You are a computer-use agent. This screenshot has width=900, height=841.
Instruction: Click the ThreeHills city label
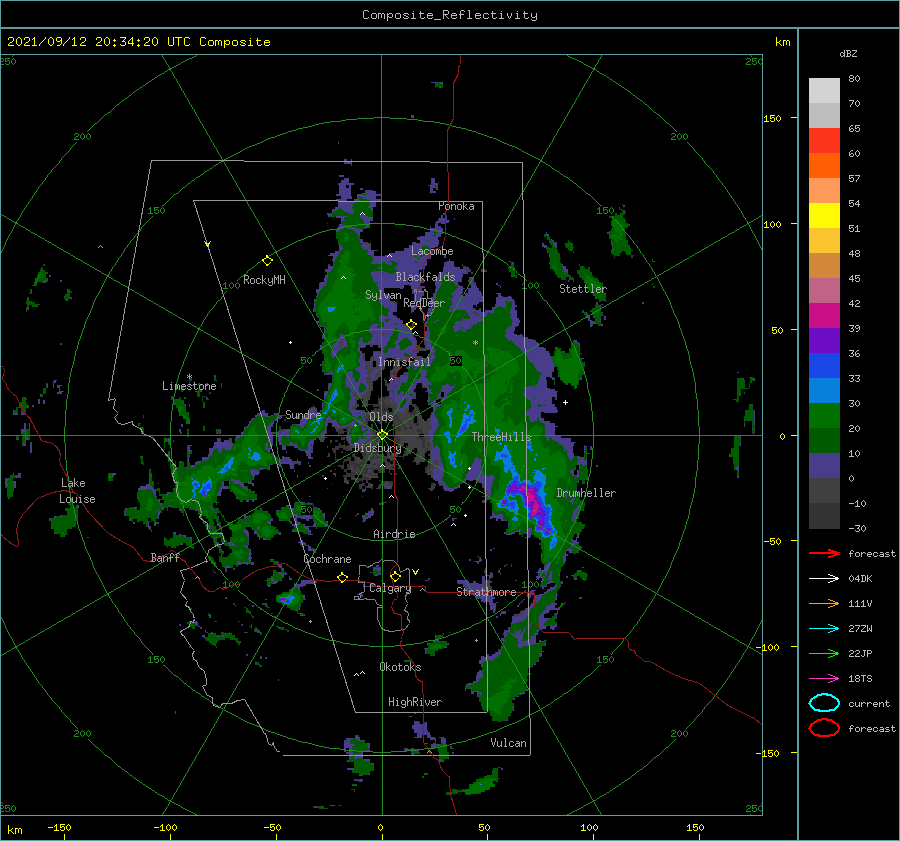coord(501,437)
